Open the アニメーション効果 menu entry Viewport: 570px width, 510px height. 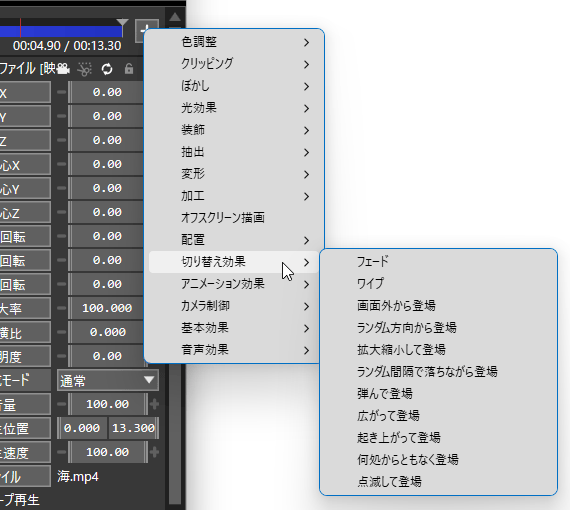click(x=234, y=284)
